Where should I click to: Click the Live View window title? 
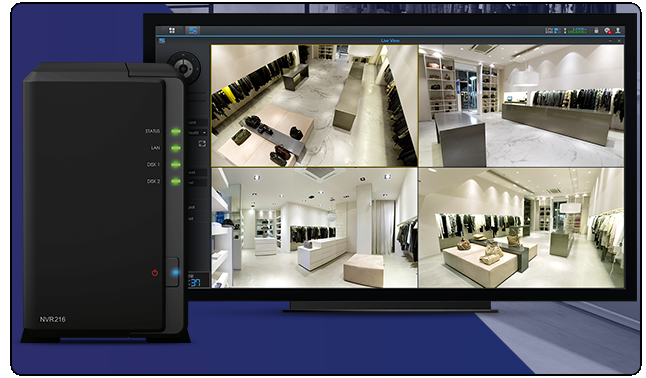tap(390, 40)
